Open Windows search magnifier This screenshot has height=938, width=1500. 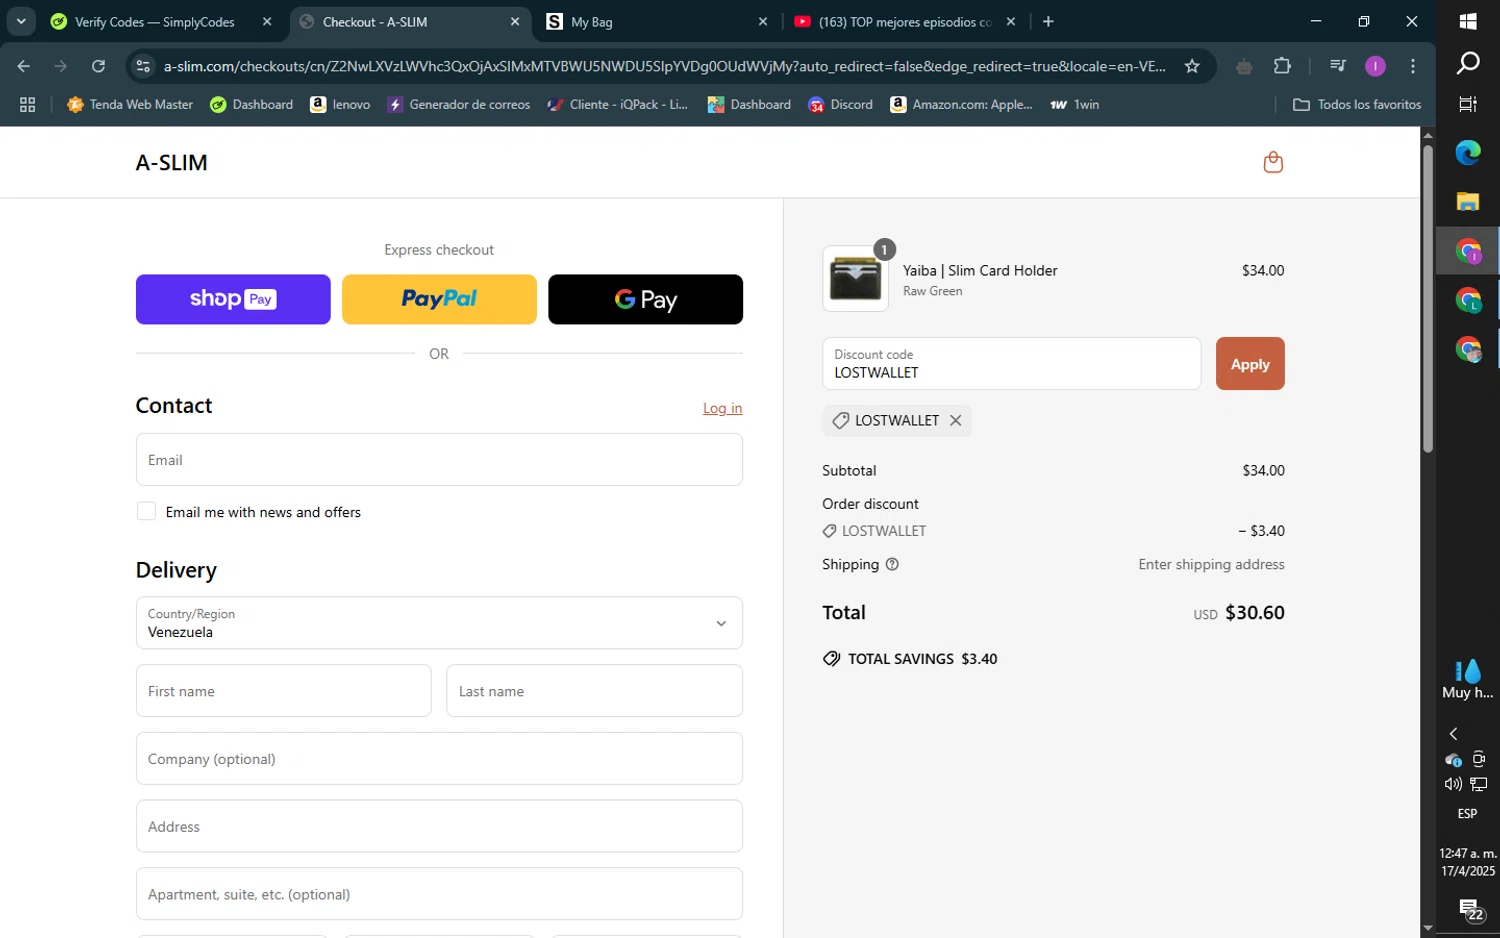point(1468,63)
